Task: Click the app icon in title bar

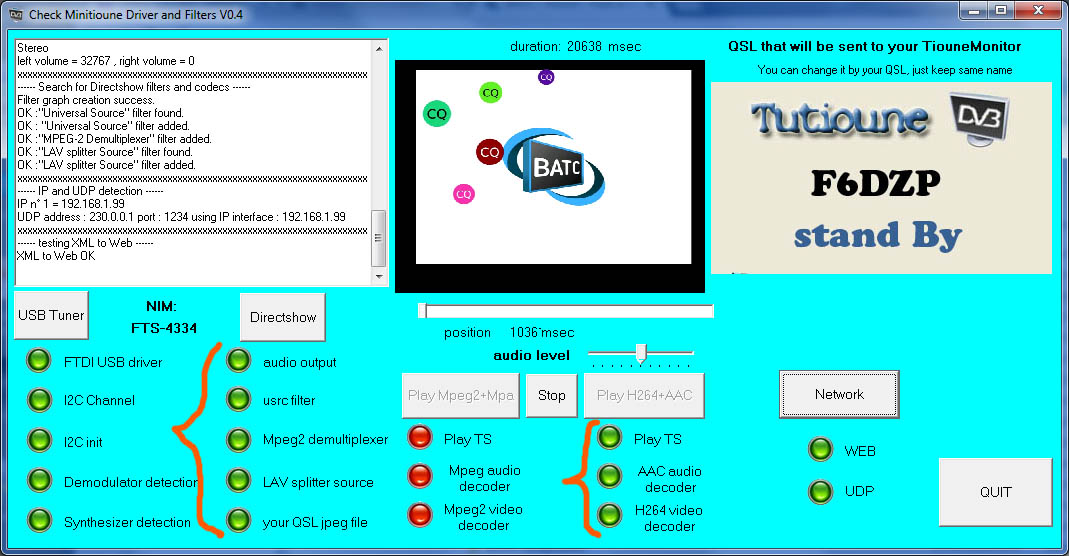Action: click(x=16, y=14)
